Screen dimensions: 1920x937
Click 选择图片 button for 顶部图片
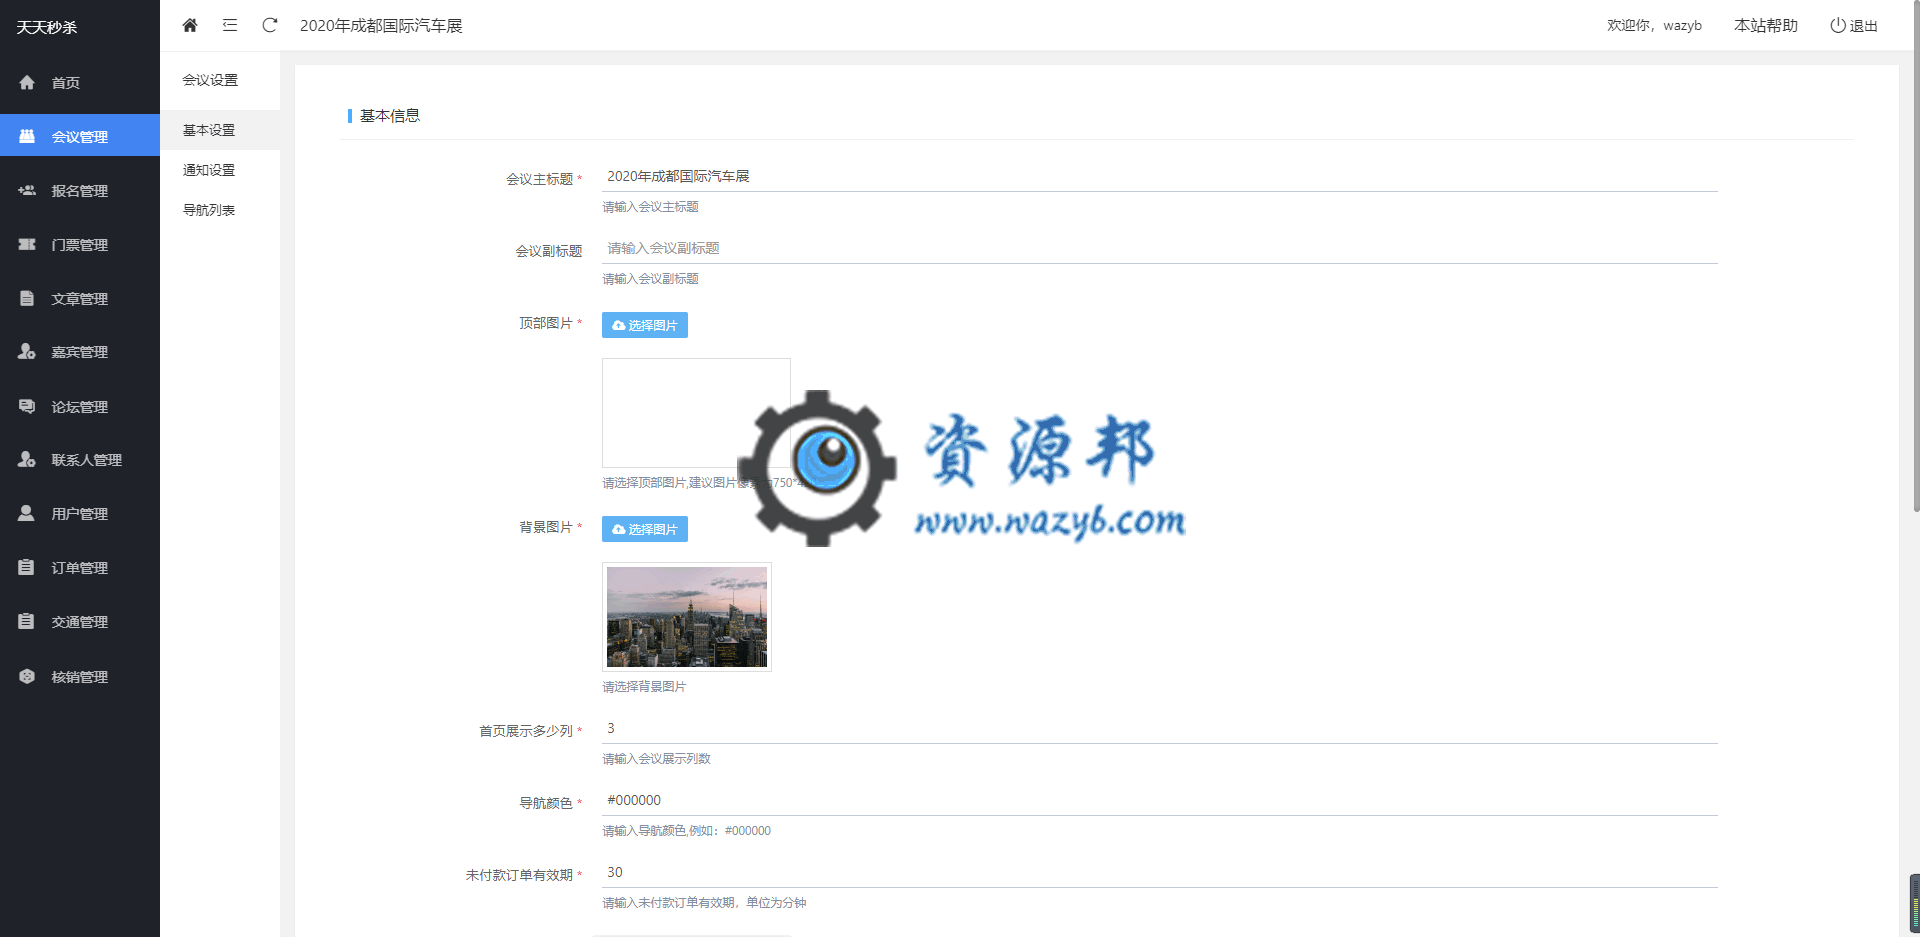click(x=645, y=325)
